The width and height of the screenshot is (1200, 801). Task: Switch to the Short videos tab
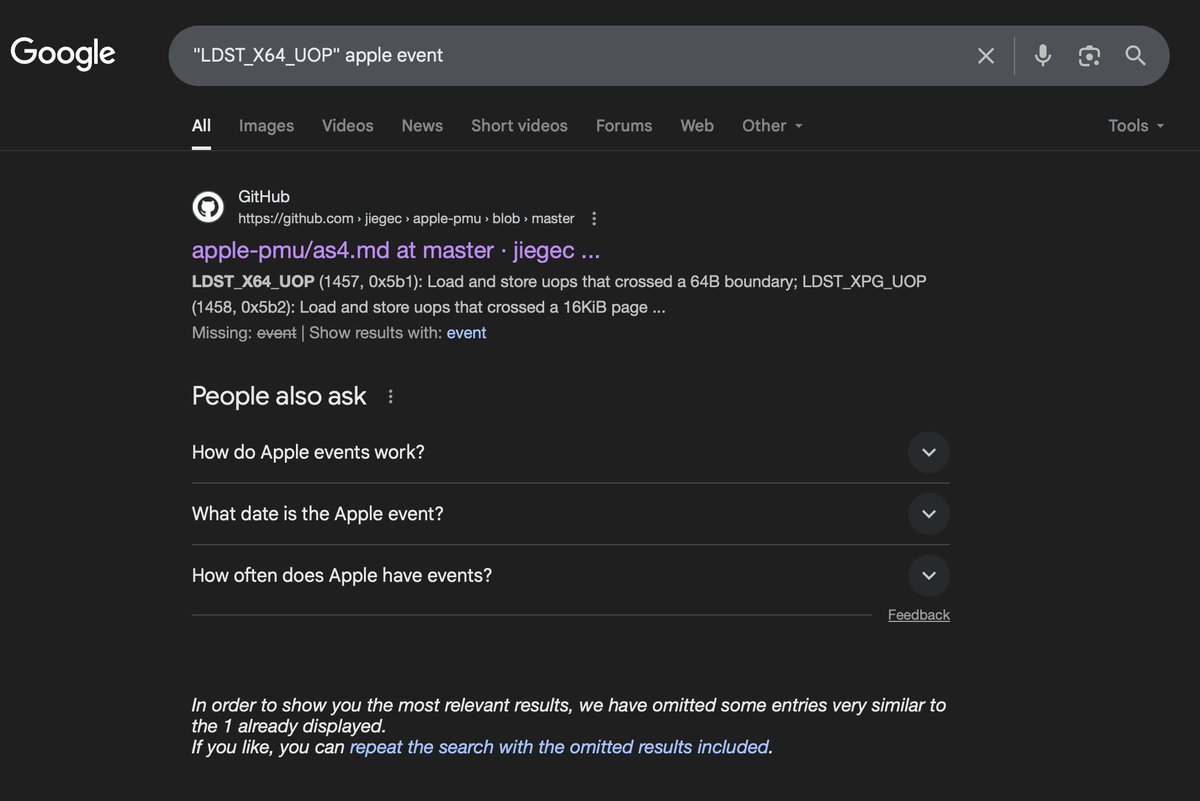click(519, 126)
